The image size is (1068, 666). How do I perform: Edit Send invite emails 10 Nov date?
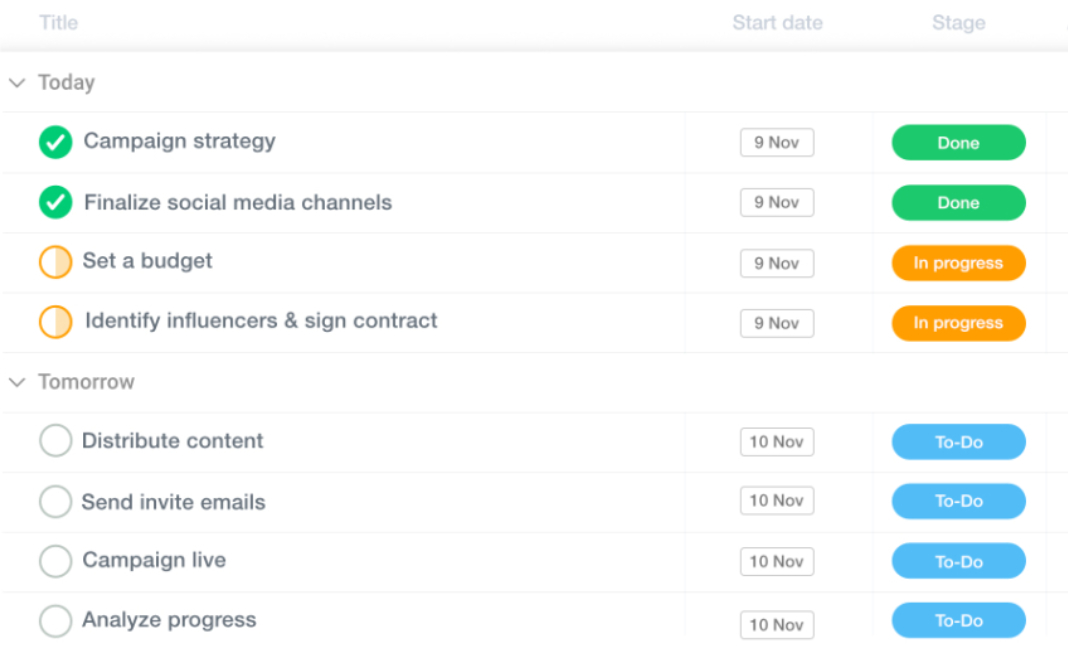(x=777, y=501)
